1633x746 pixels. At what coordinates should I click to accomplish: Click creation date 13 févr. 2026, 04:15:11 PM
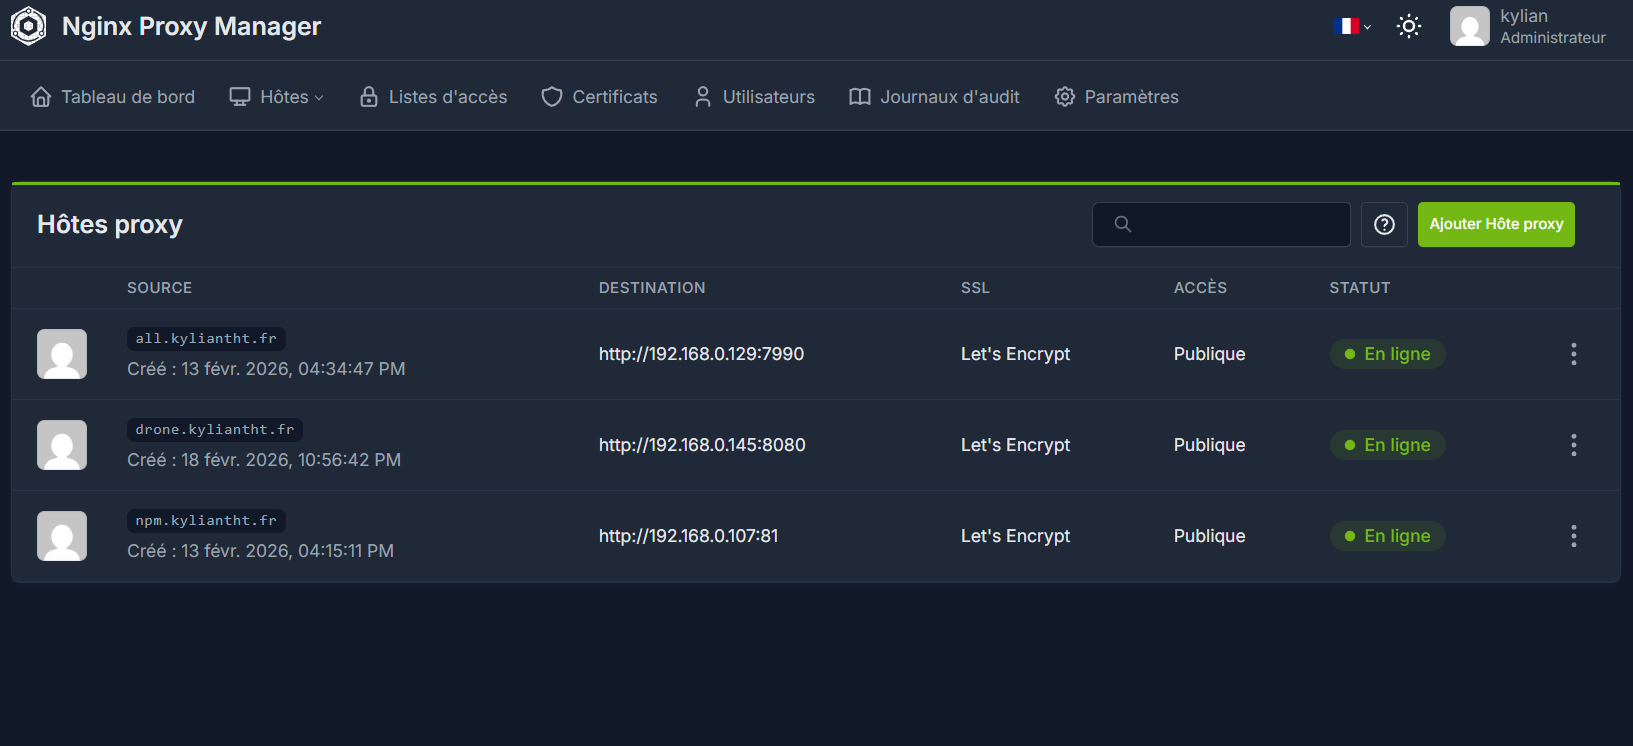(x=287, y=551)
